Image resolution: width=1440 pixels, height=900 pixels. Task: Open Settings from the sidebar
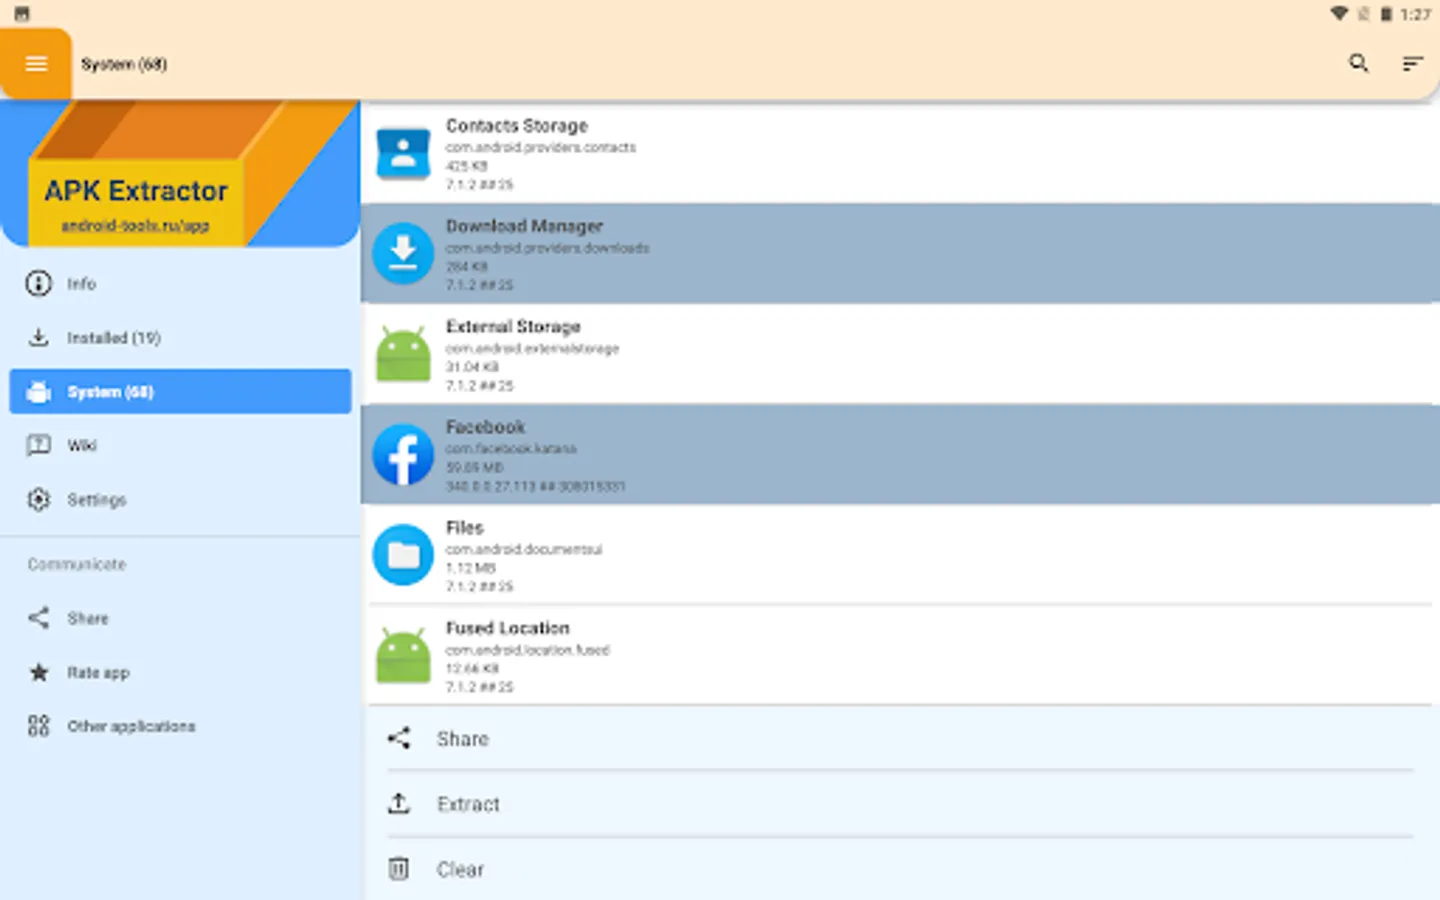[x=180, y=499]
